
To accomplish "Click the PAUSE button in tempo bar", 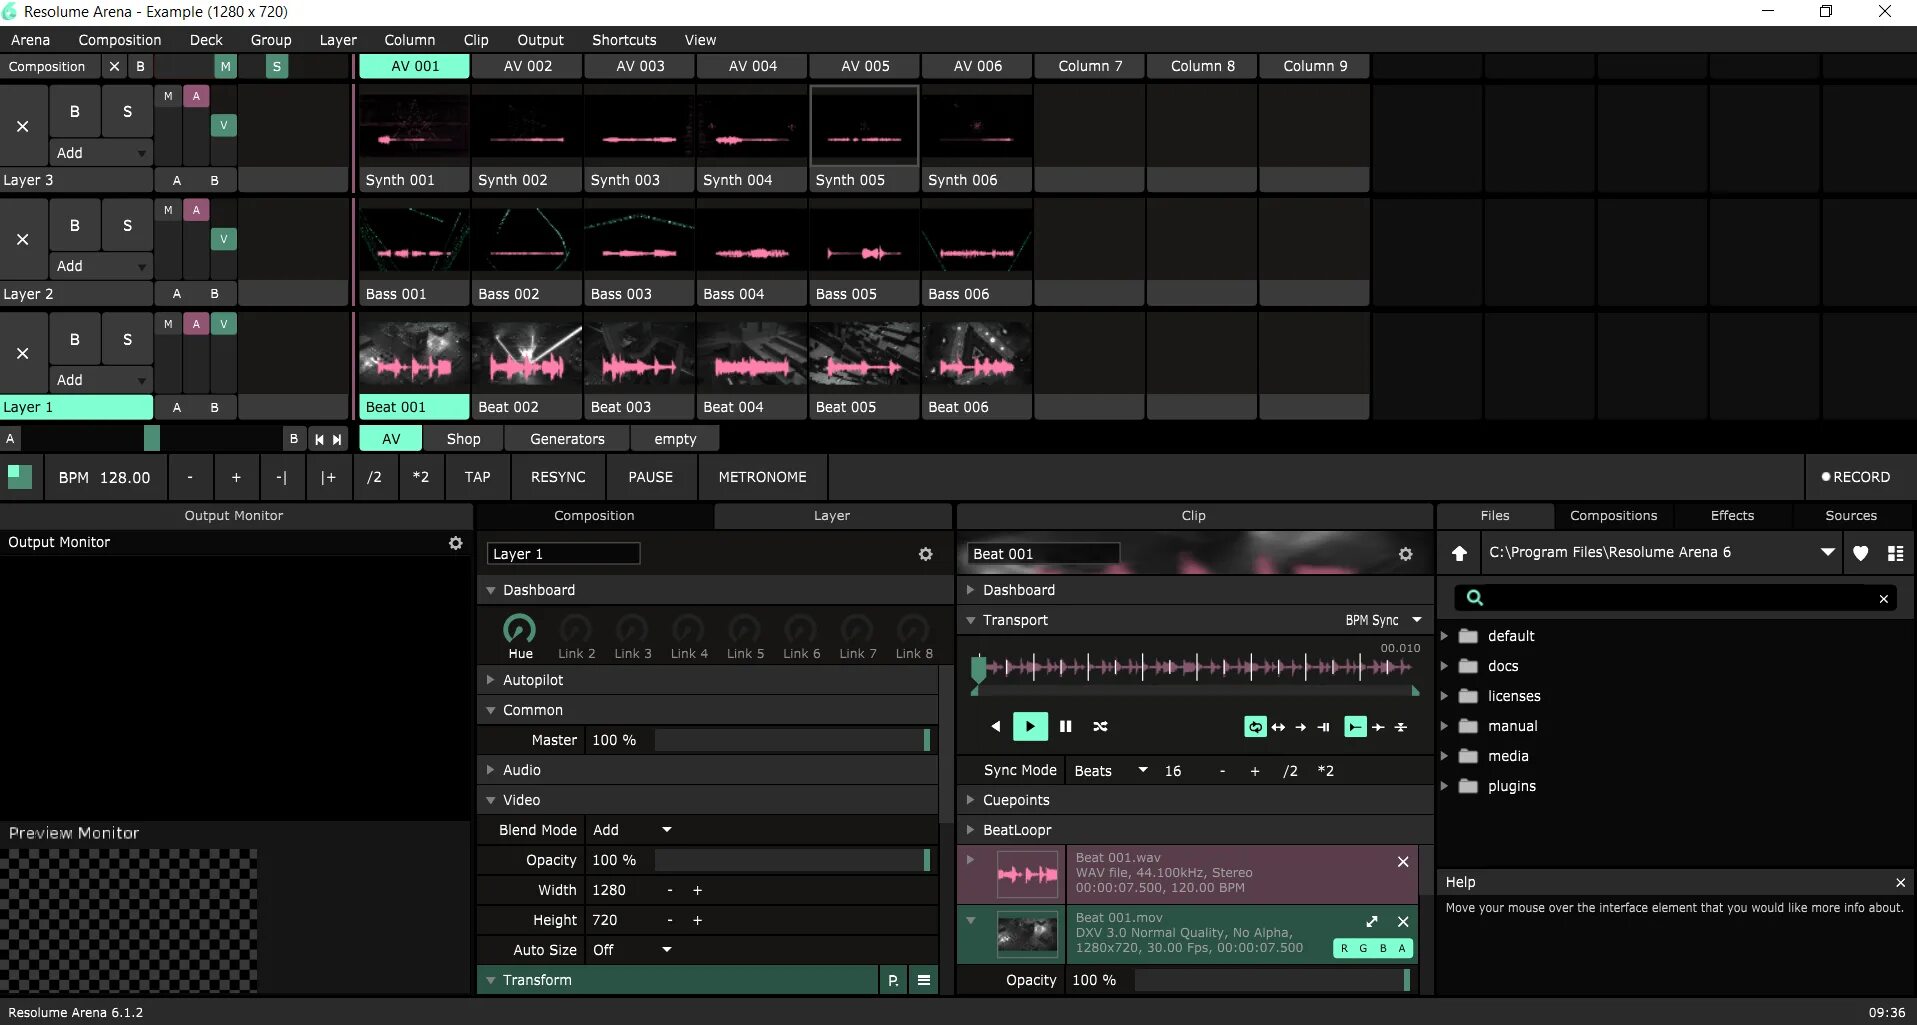I will coord(650,477).
